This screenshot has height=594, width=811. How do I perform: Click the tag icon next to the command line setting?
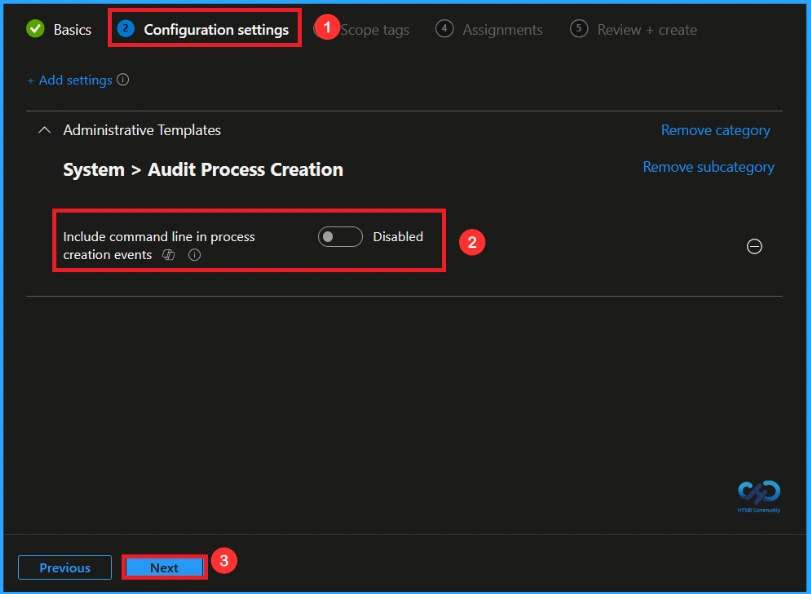coord(168,255)
